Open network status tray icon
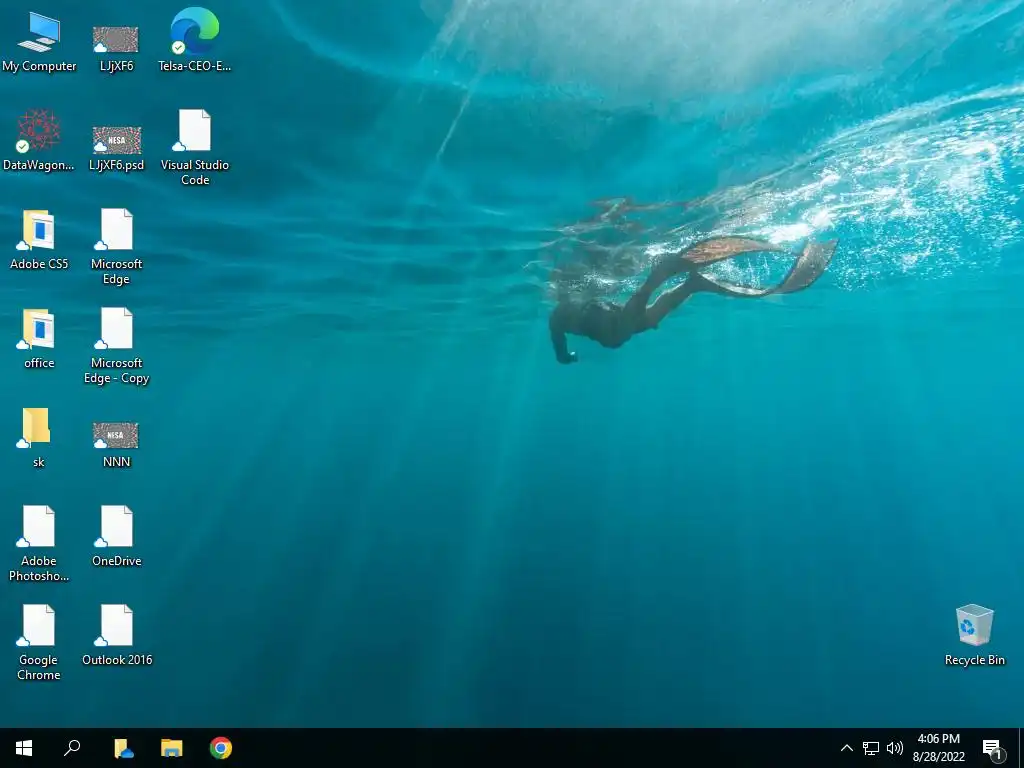 click(871, 748)
